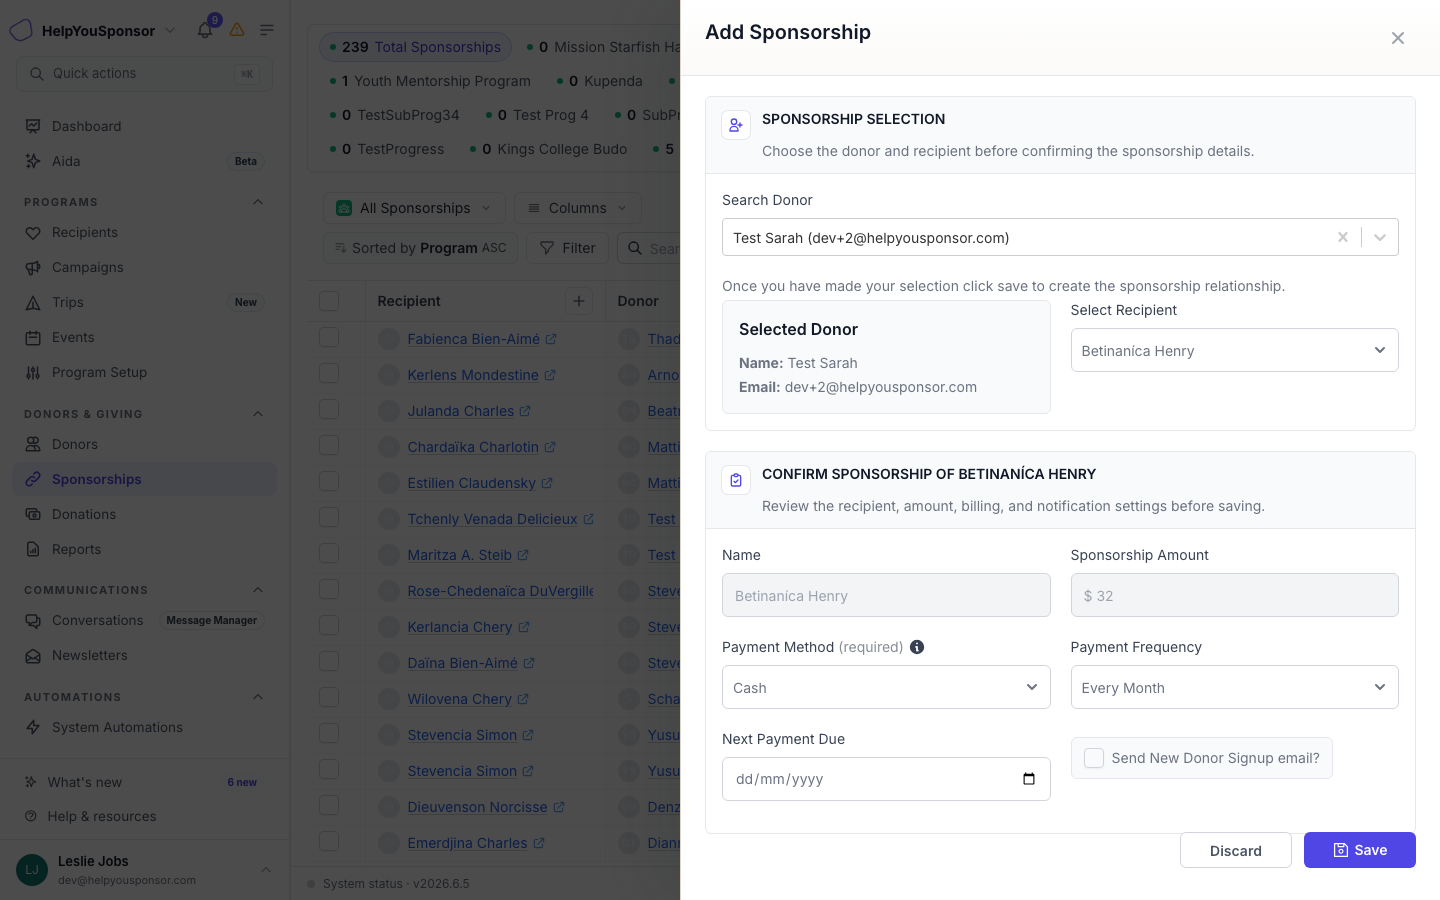
Task: Open the Tchenly Venada Delicieux recipient link
Action: [x=501, y=519]
